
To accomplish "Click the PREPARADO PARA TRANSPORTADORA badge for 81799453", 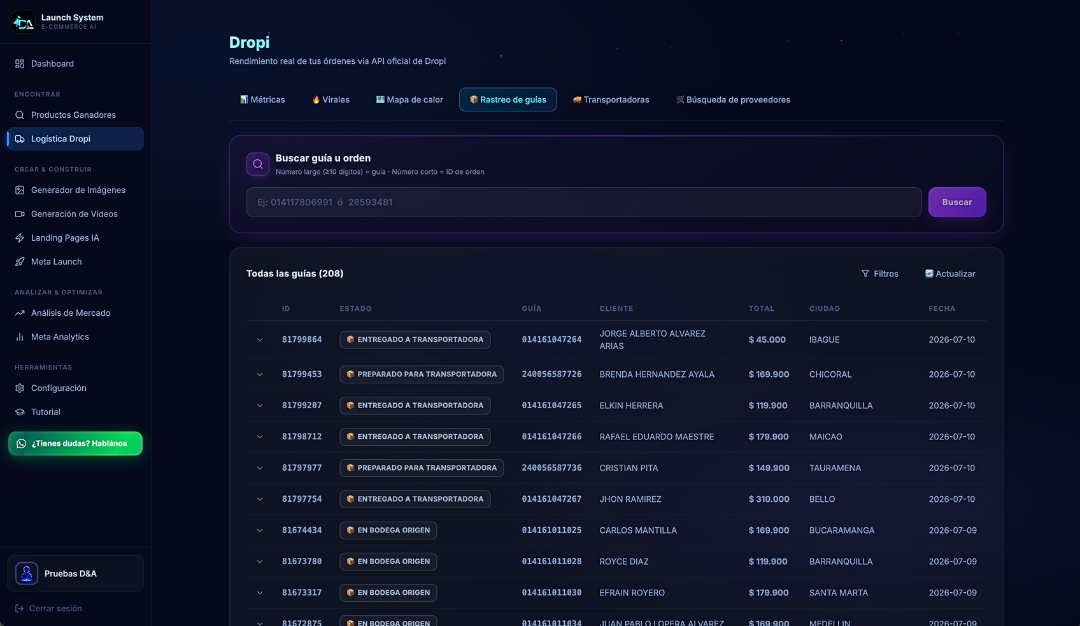I will click(x=422, y=374).
